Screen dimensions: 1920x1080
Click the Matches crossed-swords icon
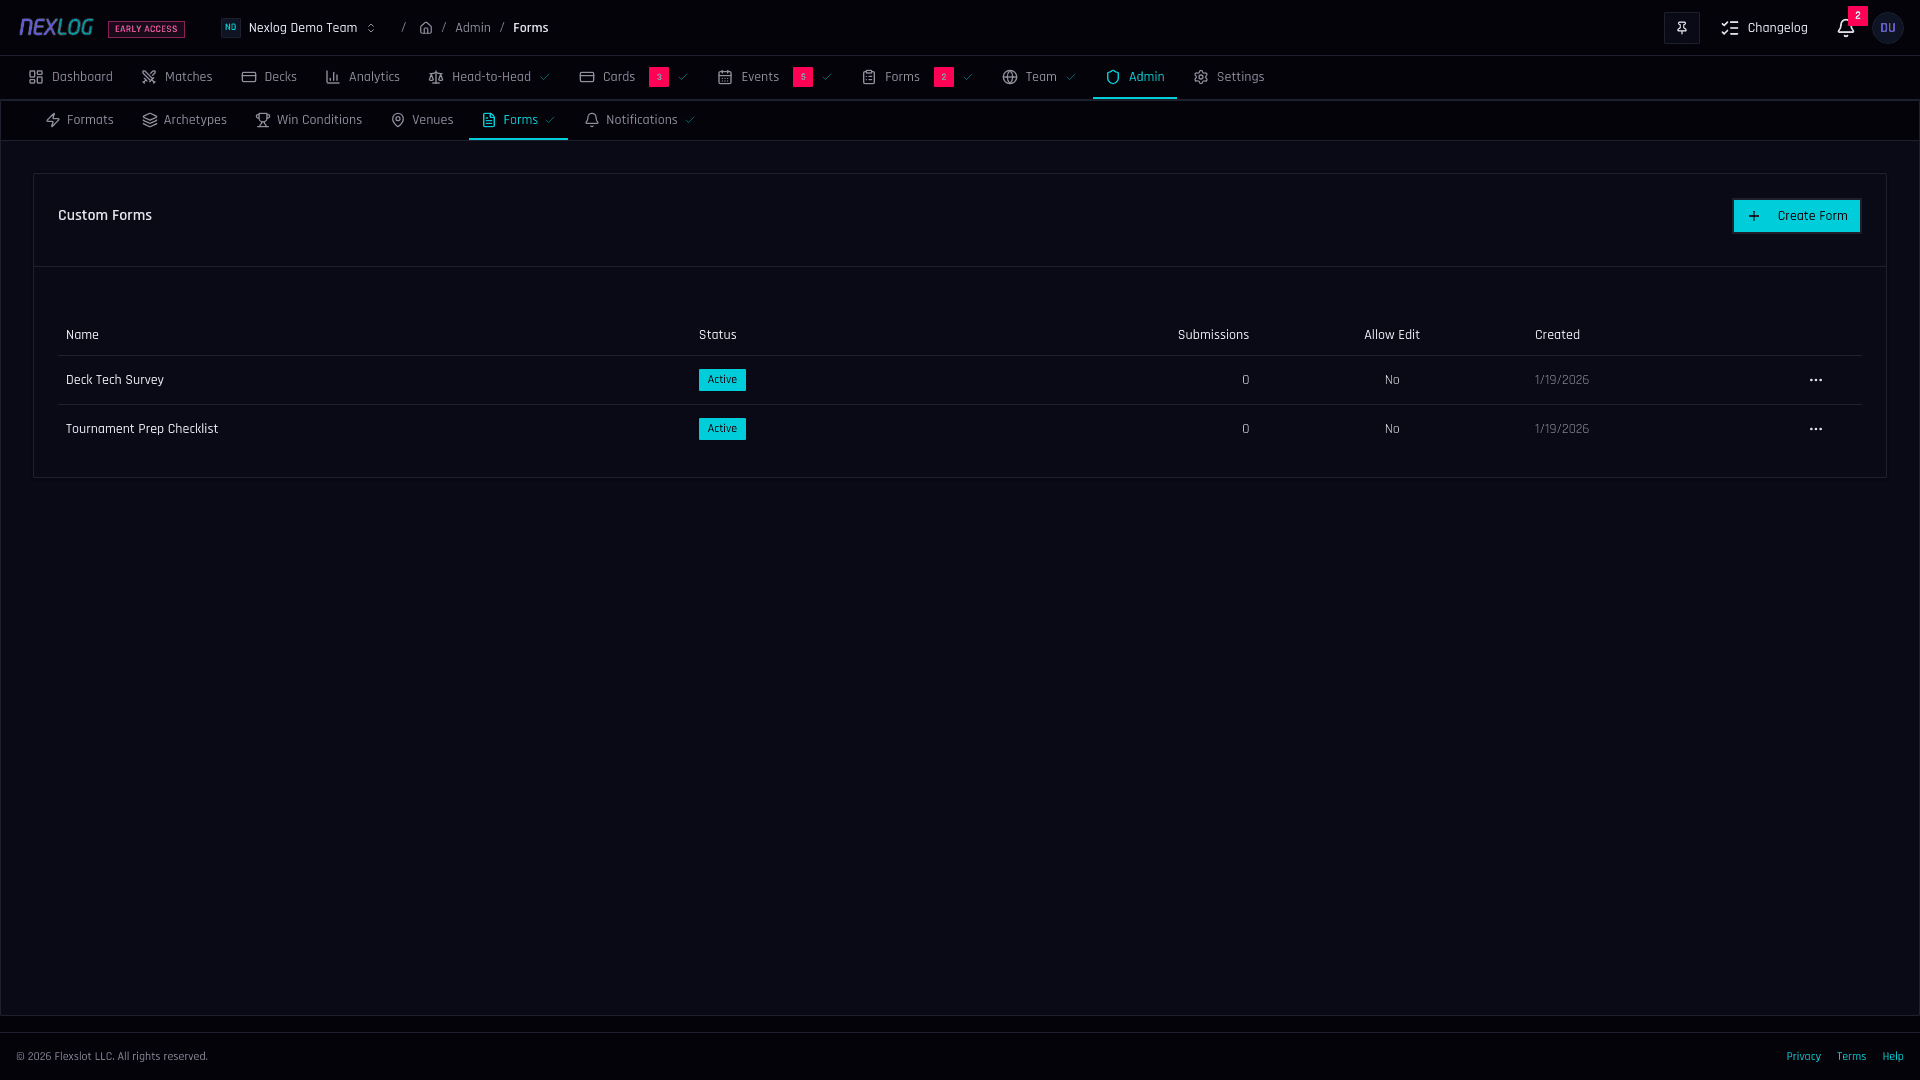click(x=149, y=77)
